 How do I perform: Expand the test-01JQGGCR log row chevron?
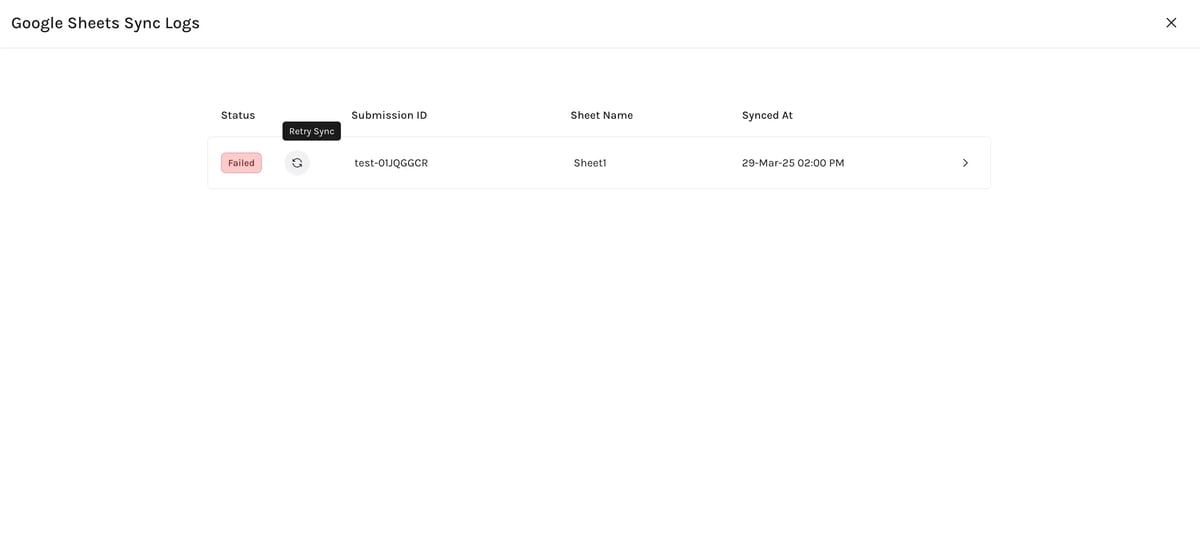tap(965, 163)
